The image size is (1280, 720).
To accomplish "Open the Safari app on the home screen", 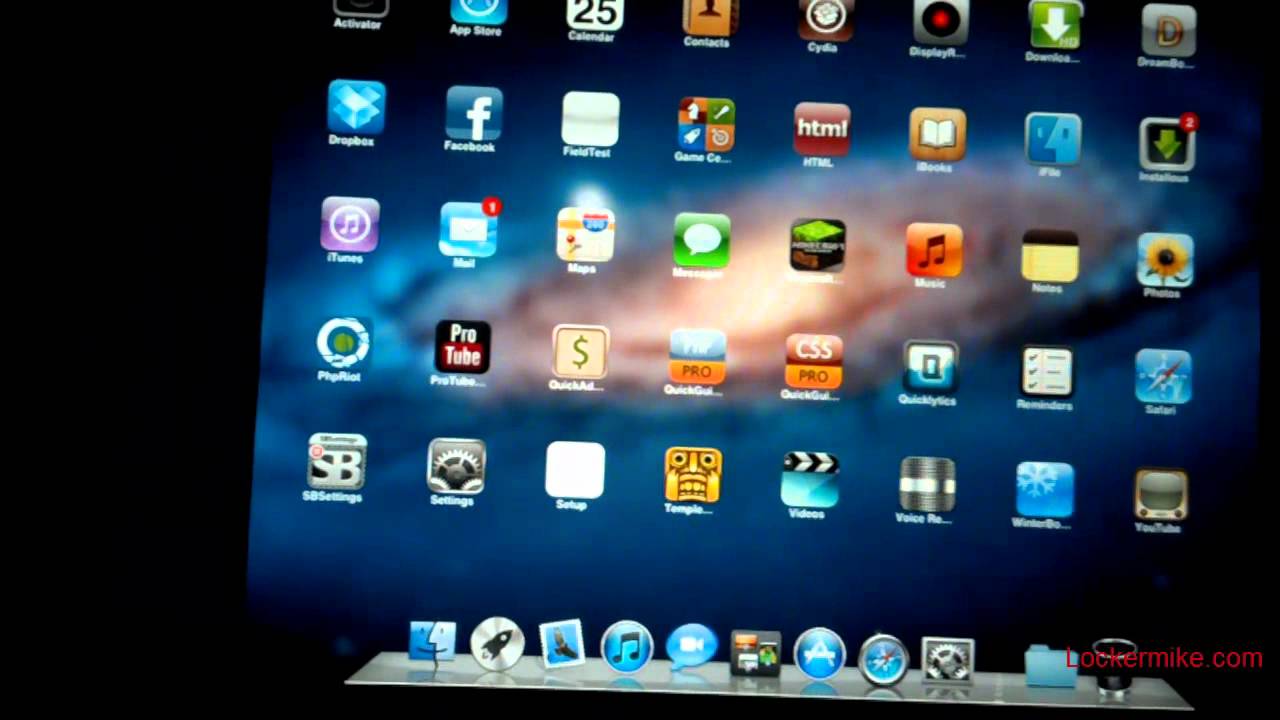I will click(1162, 377).
